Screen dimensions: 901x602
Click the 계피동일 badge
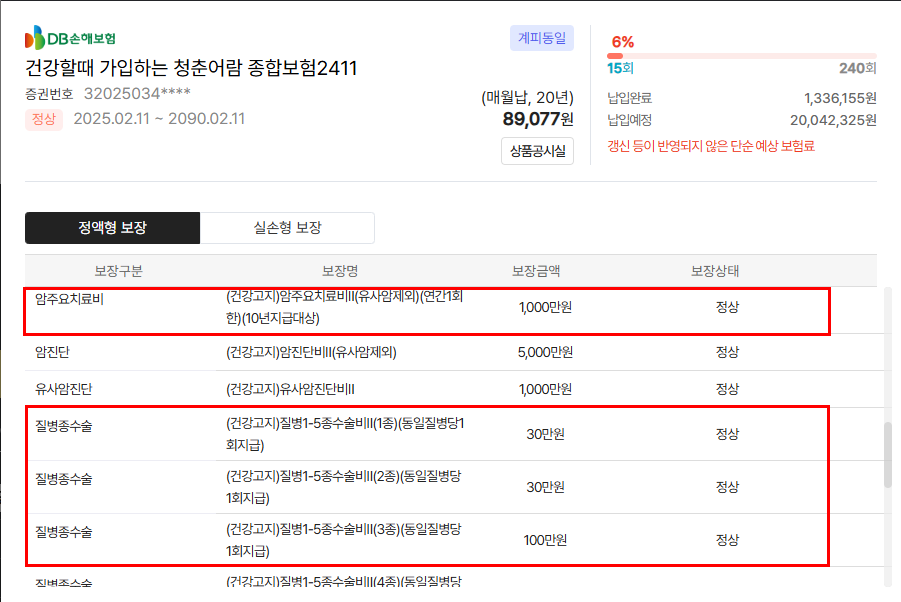tap(541, 39)
